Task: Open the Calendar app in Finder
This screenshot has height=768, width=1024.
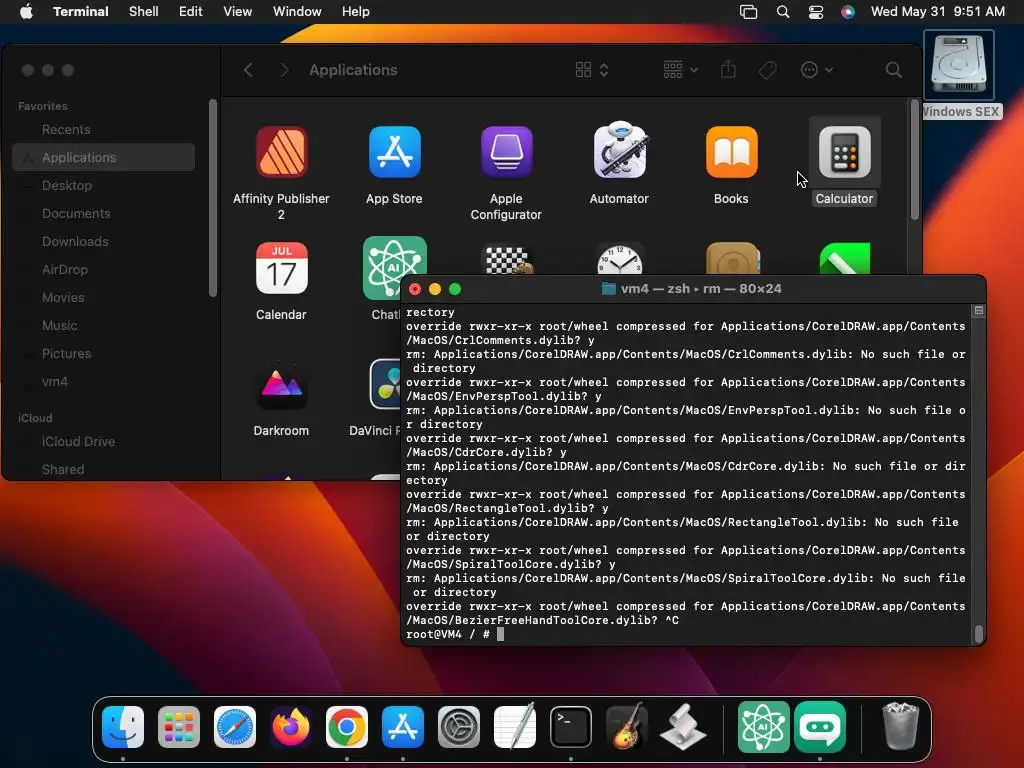Action: click(x=281, y=268)
